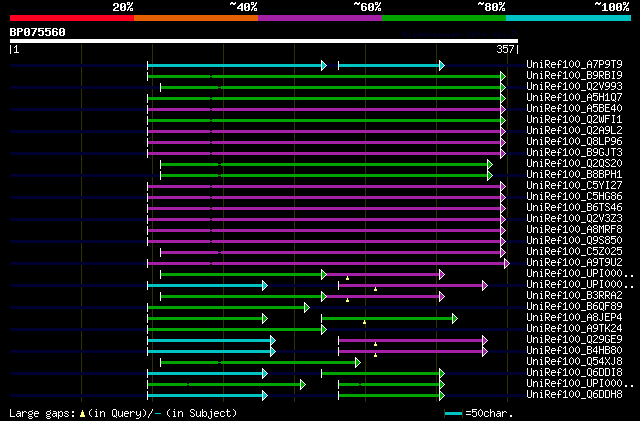This screenshot has width=640, height=421.
Task: Select the UniRef100_Q2A9L2 label
Action: point(574,131)
